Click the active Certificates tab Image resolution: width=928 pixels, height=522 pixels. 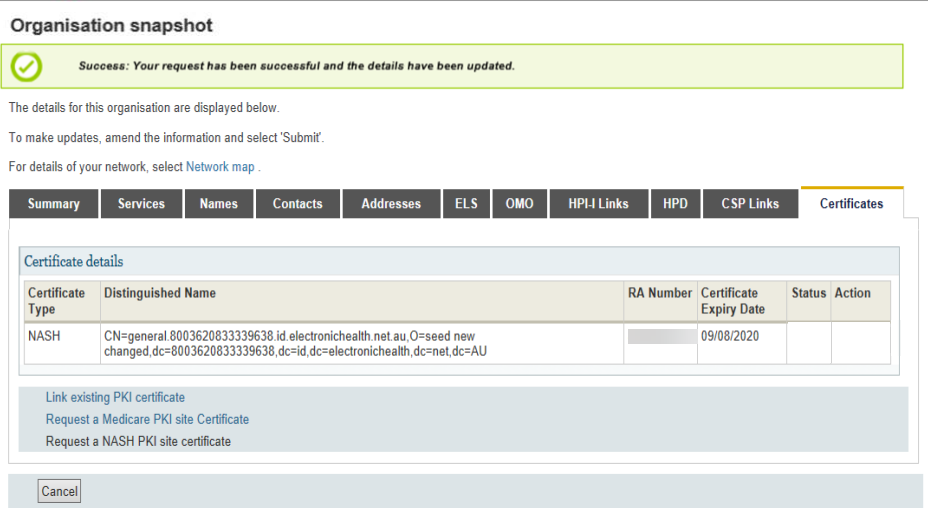[x=851, y=204]
